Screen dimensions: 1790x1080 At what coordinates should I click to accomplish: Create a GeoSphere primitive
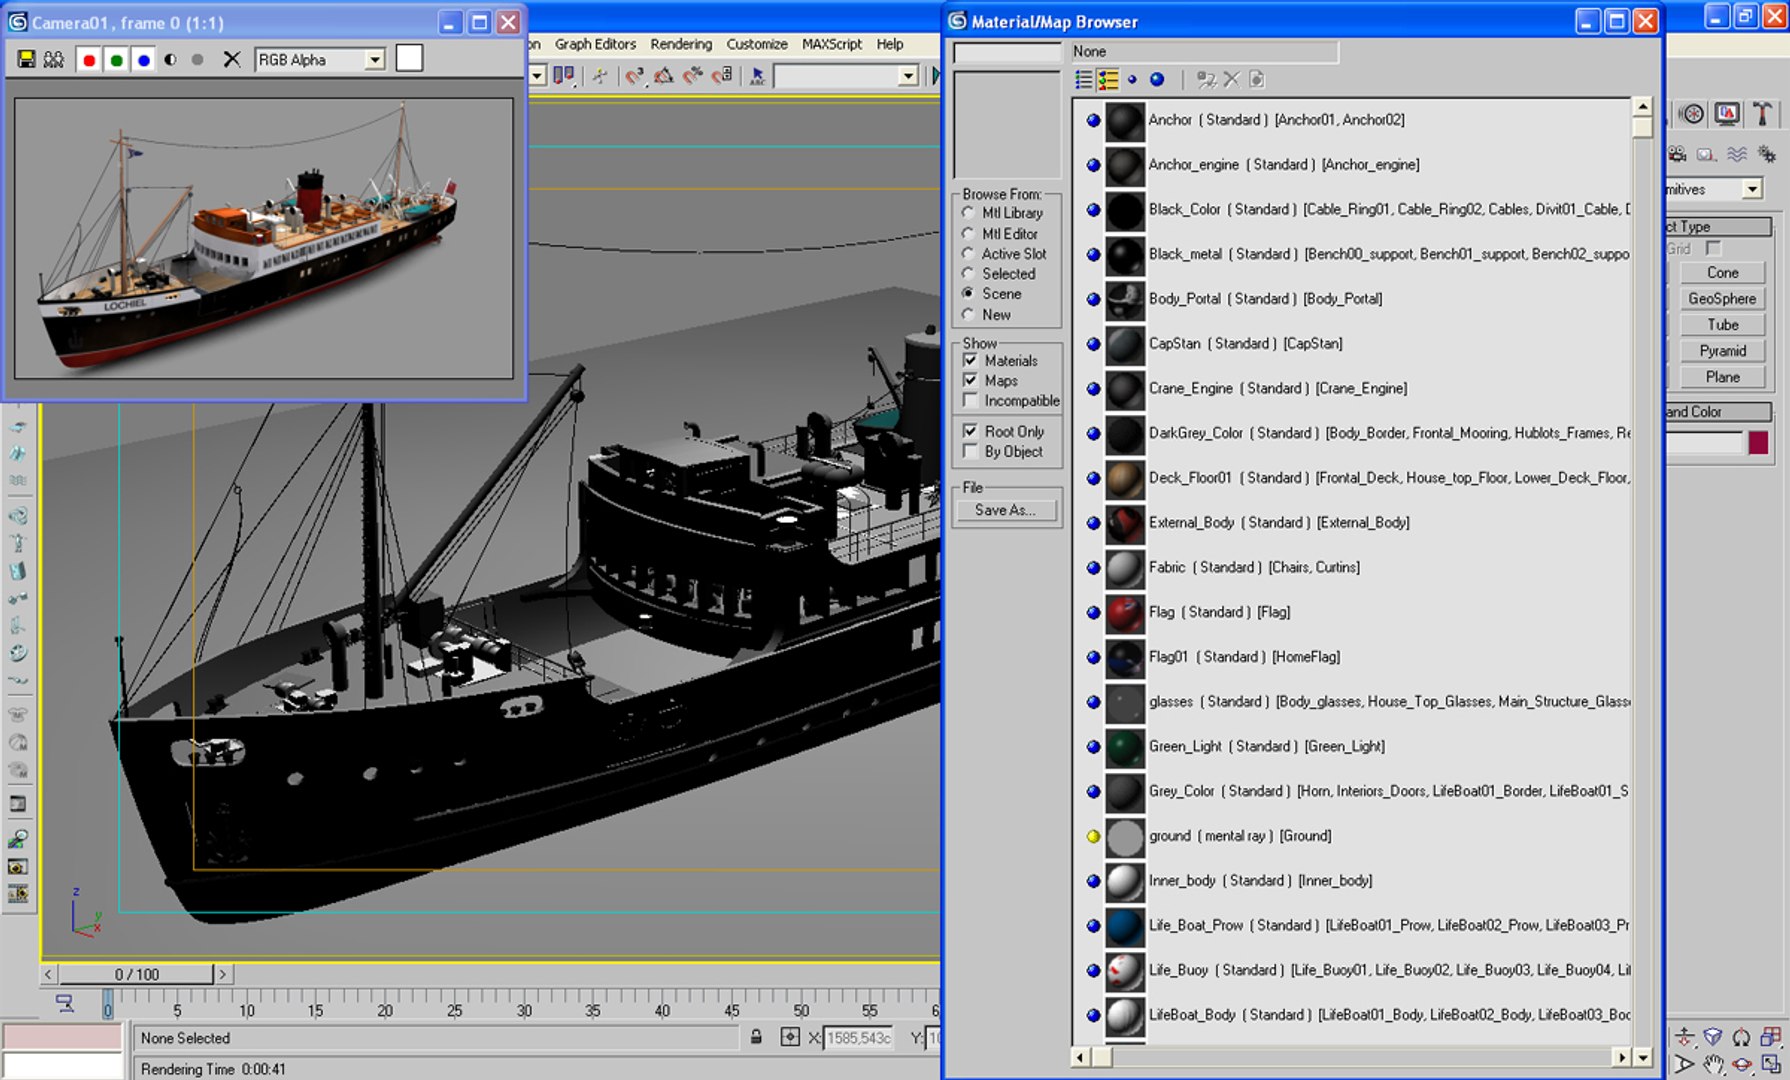point(1722,298)
